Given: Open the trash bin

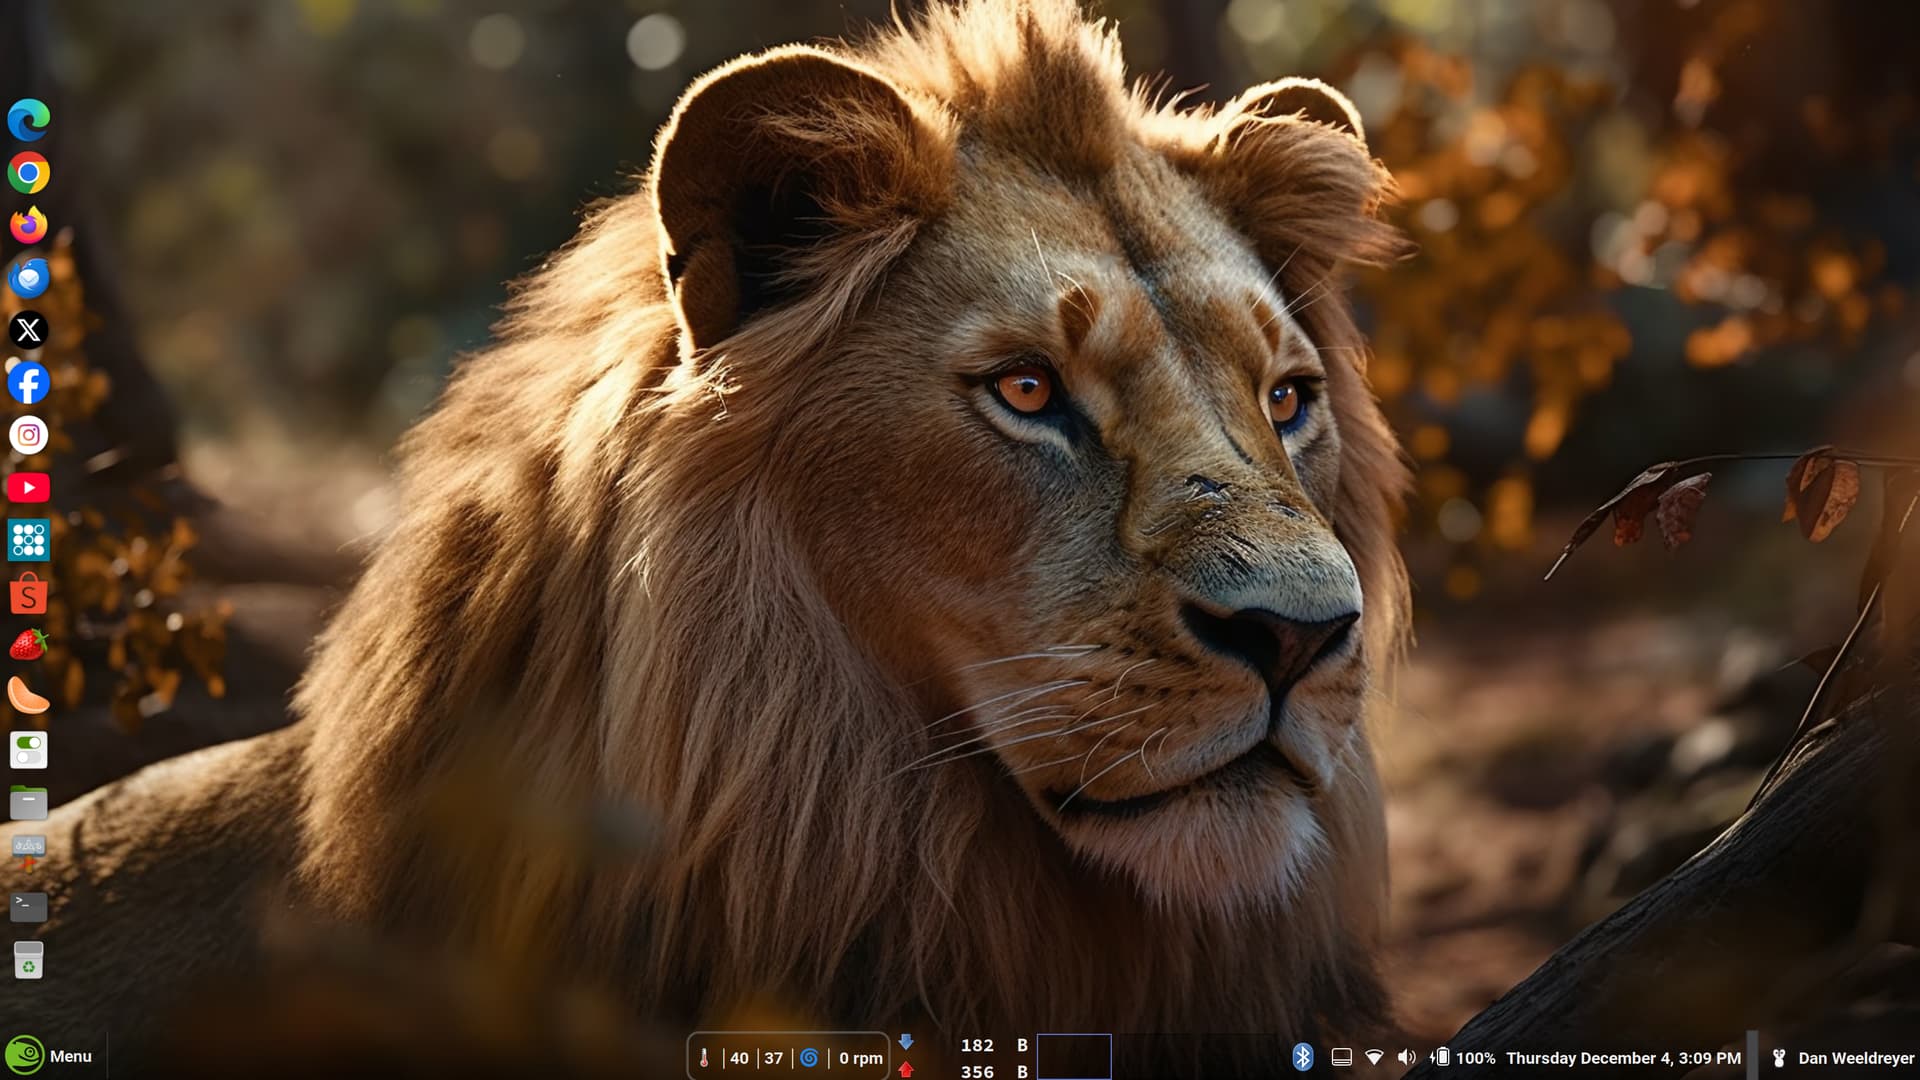Looking at the screenshot, I should pyautogui.click(x=28, y=960).
